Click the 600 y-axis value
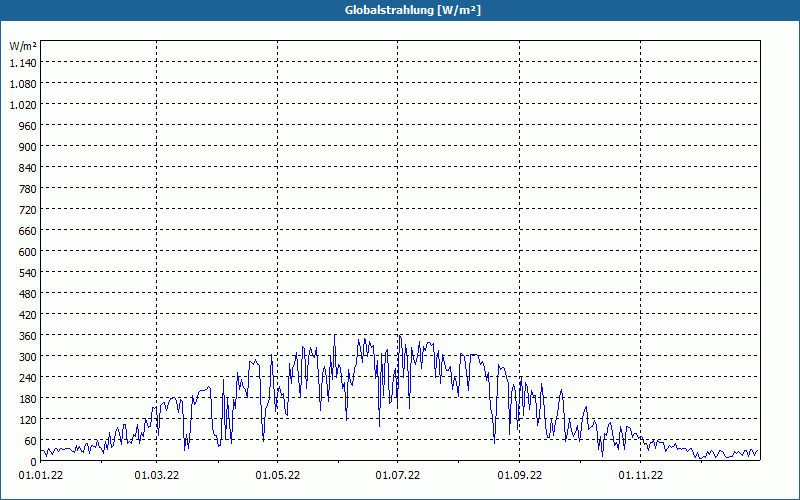The image size is (800, 500). pyautogui.click(x=28, y=252)
